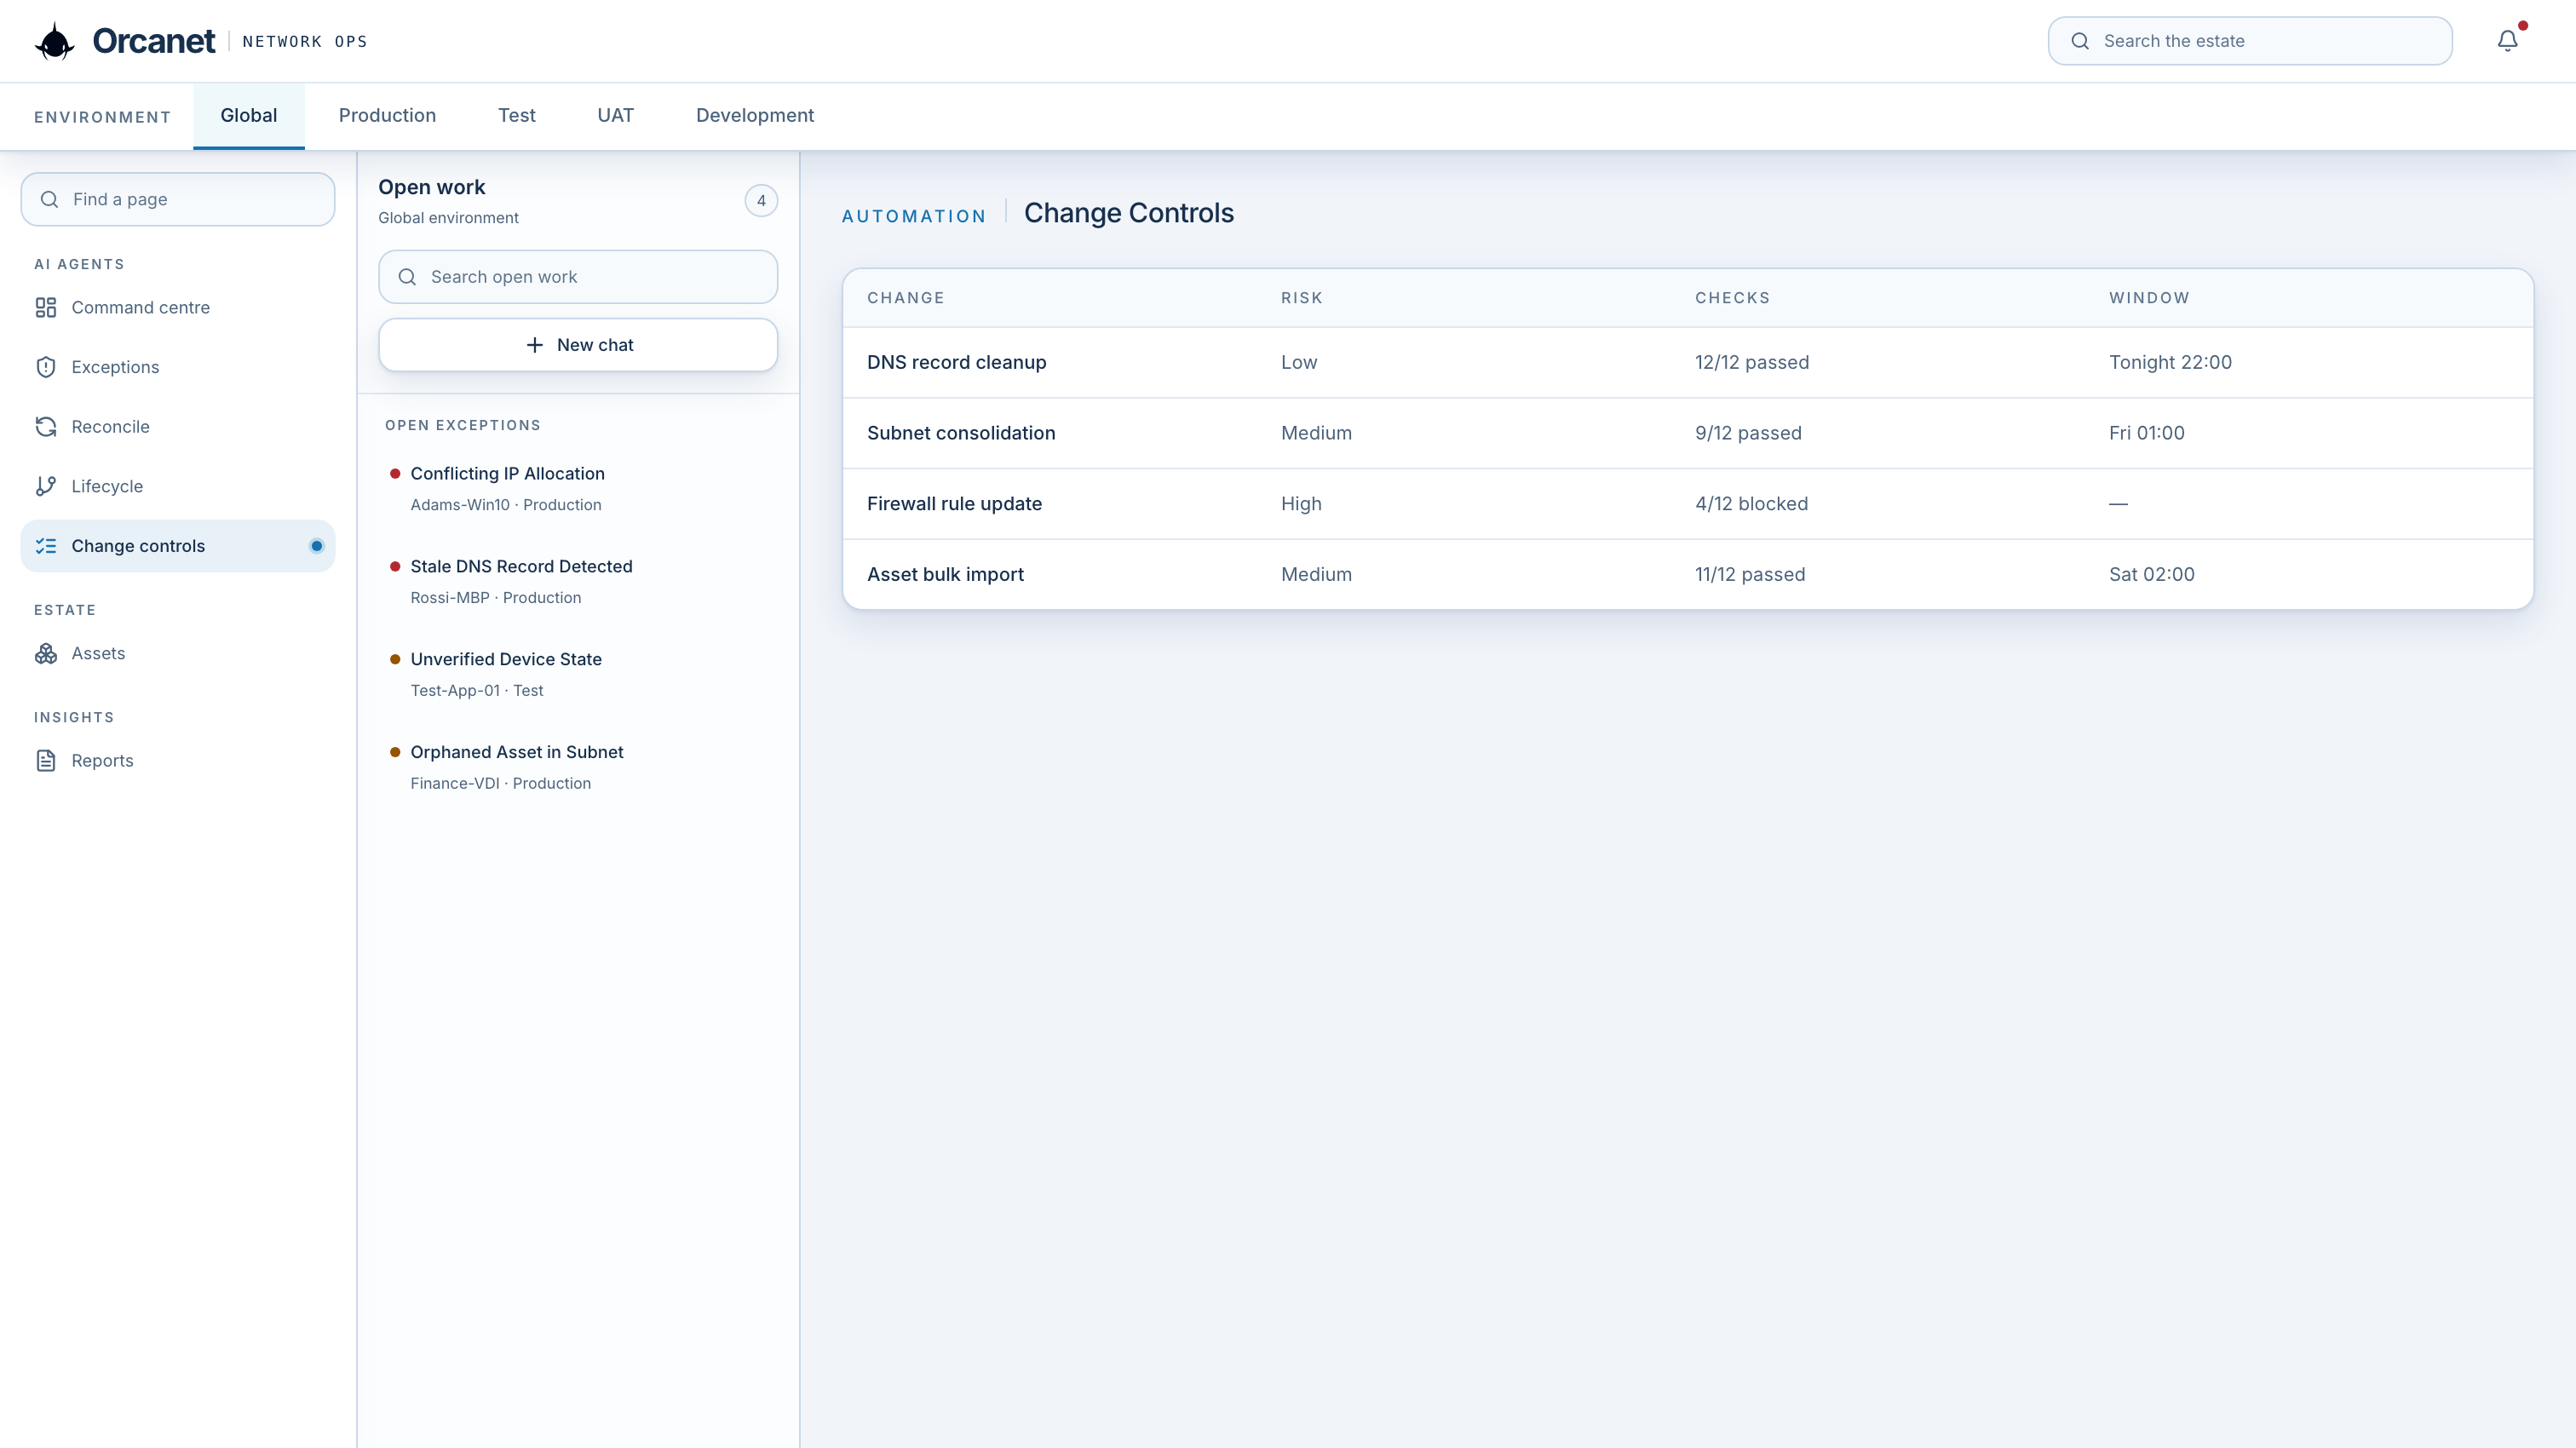Open the Exceptions page
2576x1448 pixels.
pos(178,367)
